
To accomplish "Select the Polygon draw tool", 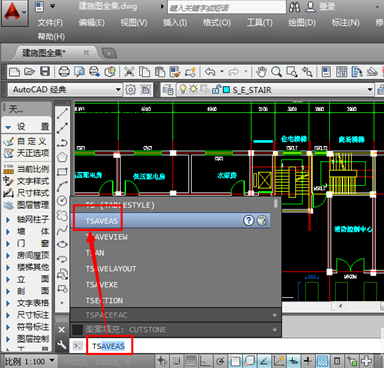I will 62,157.
